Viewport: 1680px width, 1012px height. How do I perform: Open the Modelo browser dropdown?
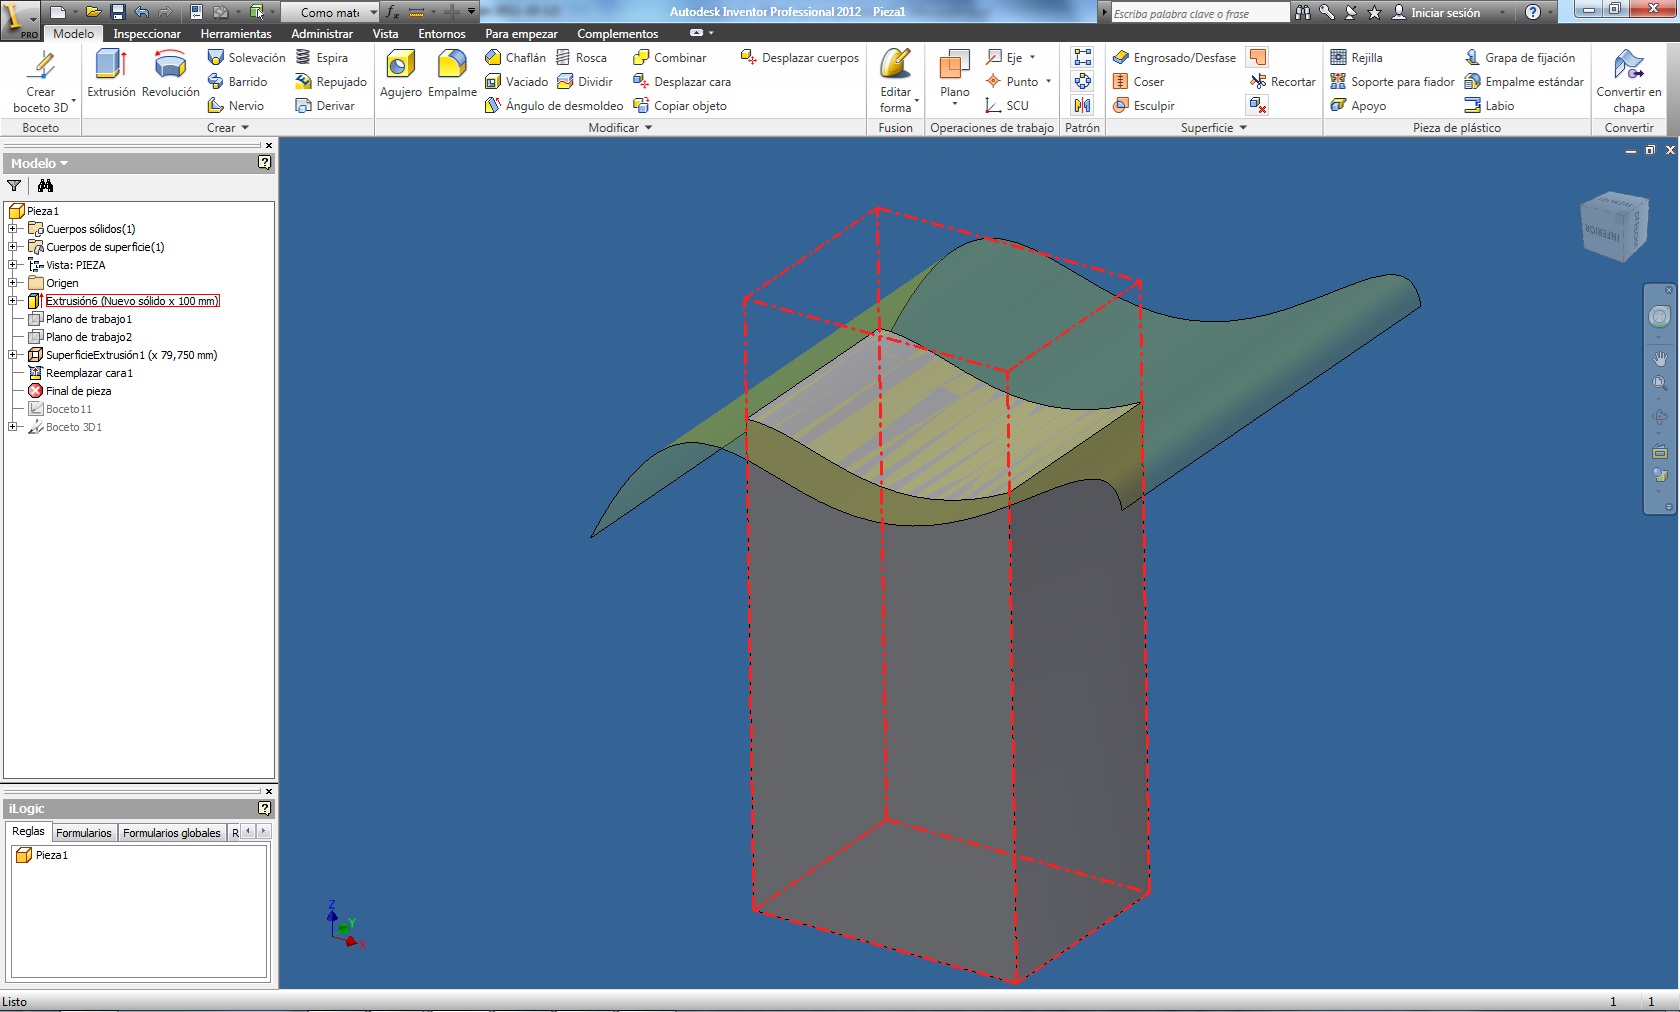coord(40,163)
